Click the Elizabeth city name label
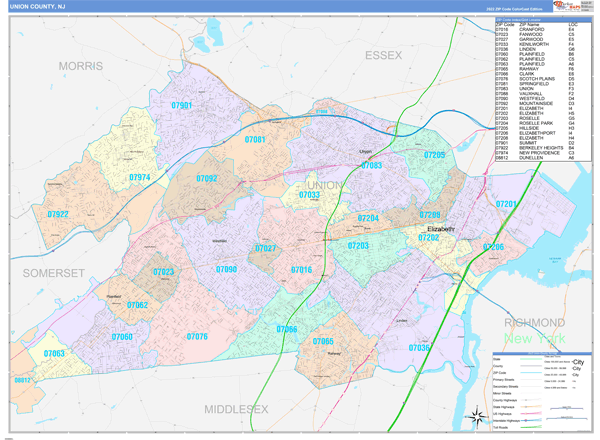Viewport: 600px width, 440px height. click(435, 228)
